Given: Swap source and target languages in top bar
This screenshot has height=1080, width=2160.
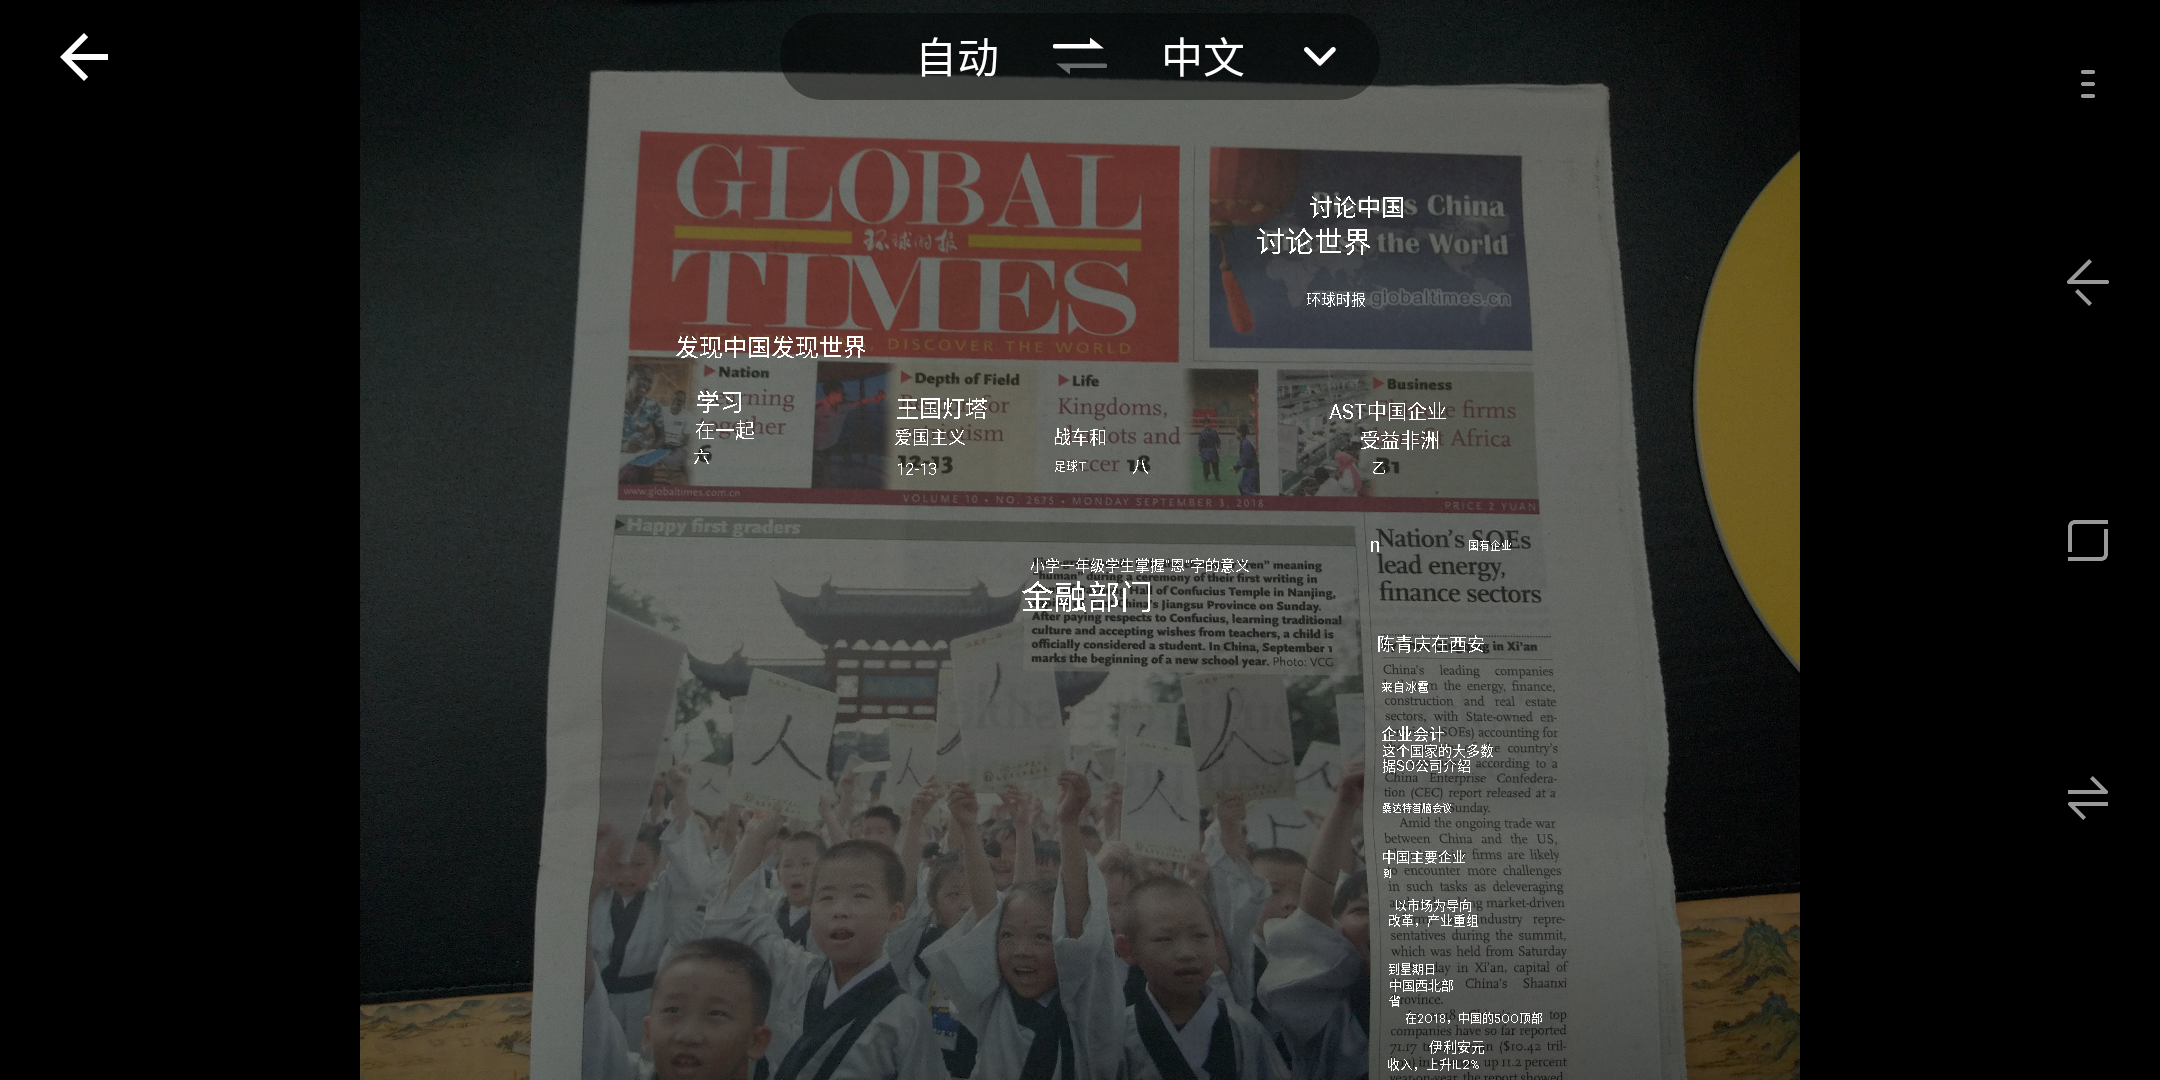Looking at the screenshot, I should pyautogui.click(x=1079, y=57).
